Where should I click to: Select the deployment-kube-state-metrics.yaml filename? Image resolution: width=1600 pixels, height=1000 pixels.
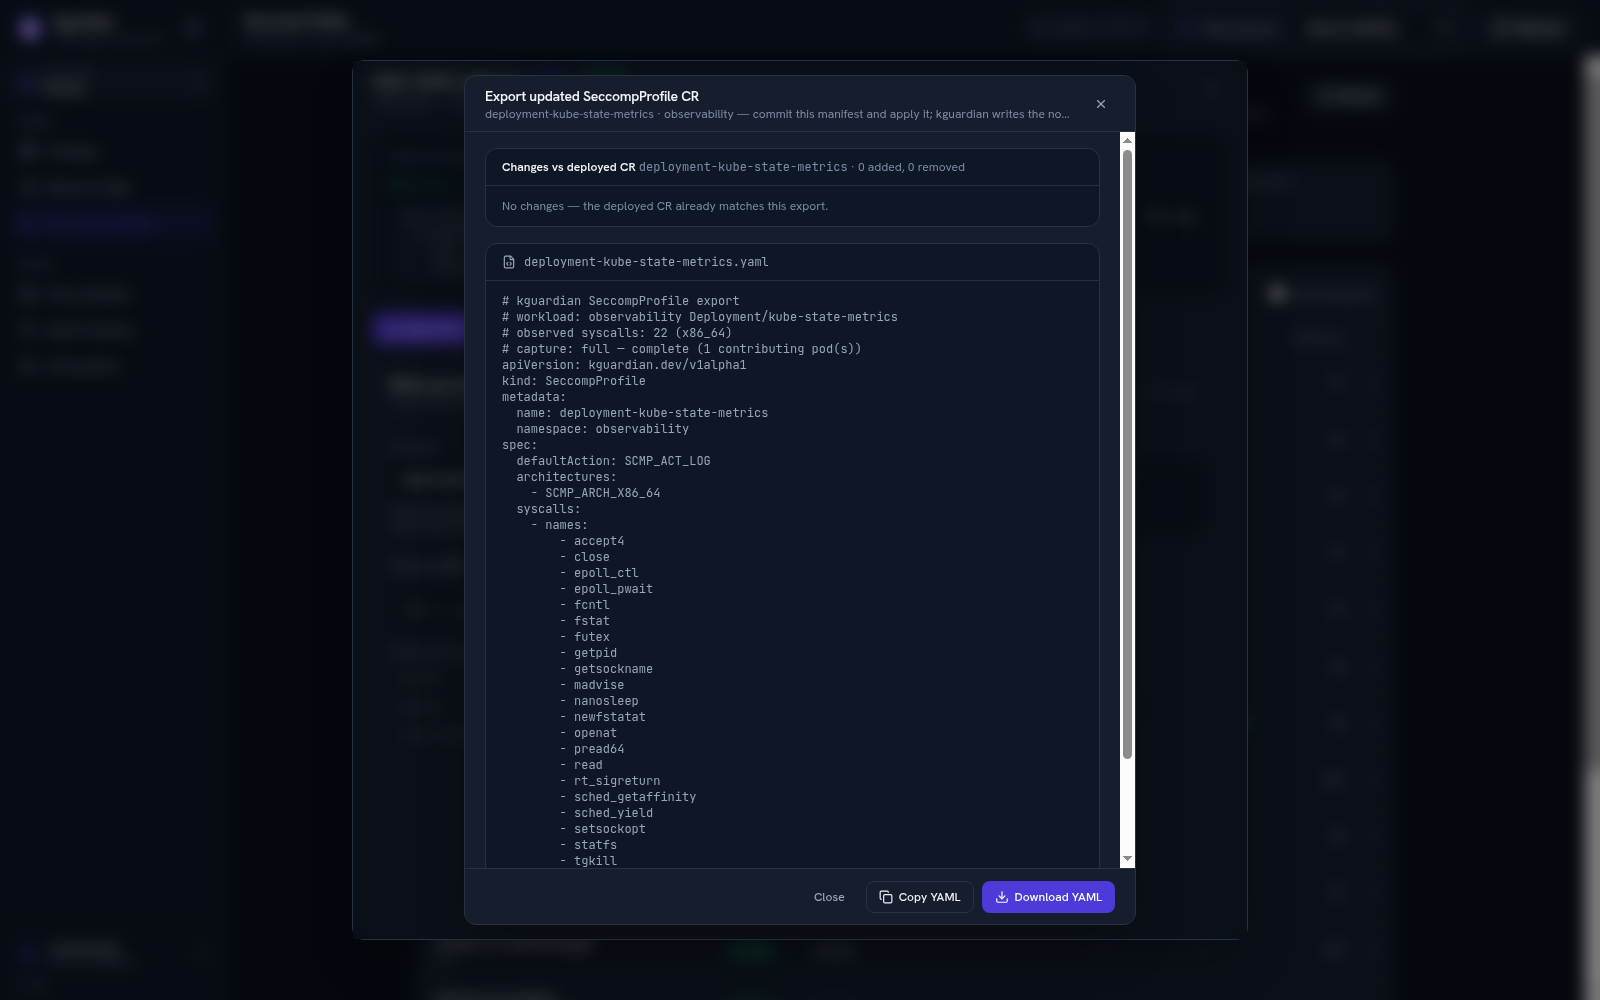tap(646, 262)
